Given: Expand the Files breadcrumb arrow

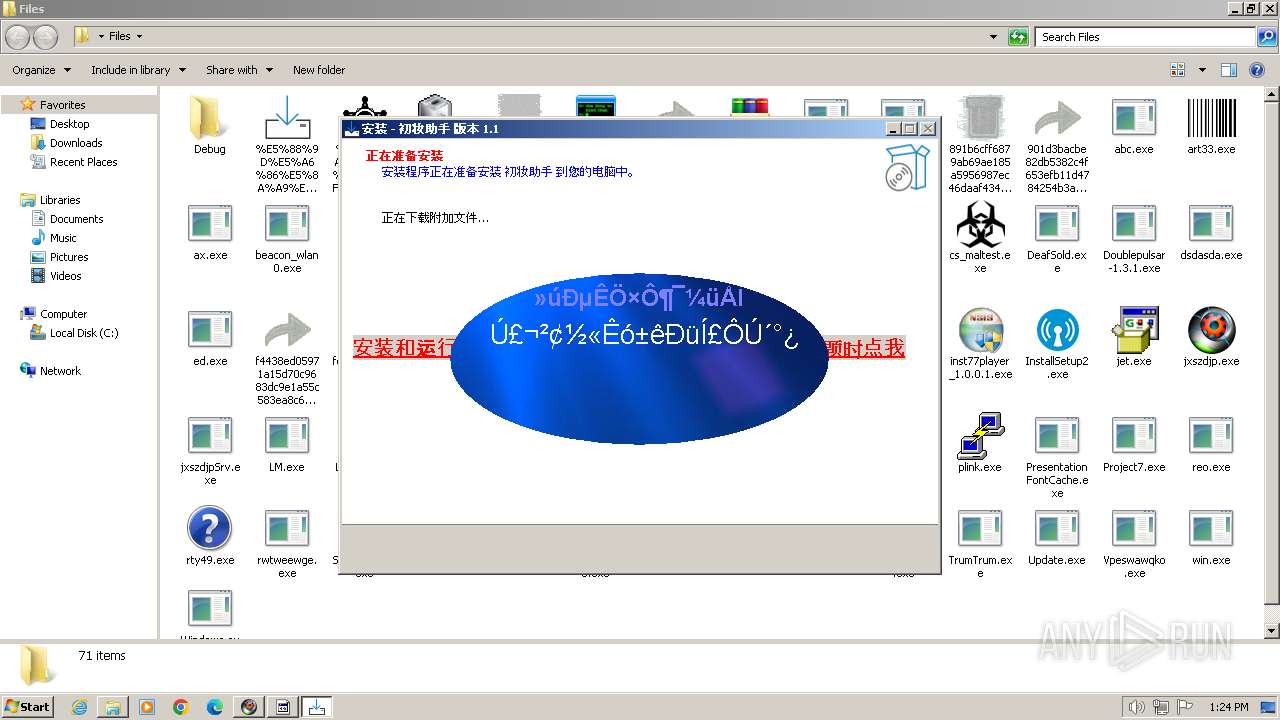Looking at the screenshot, I should coord(139,36).
